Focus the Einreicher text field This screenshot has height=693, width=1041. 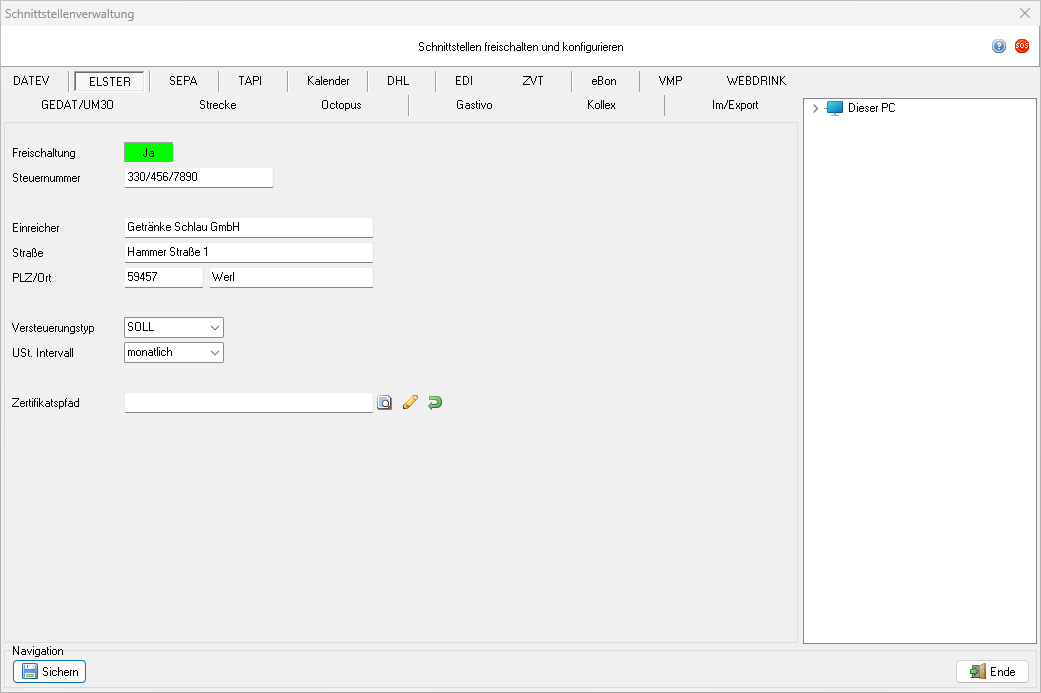248,227
